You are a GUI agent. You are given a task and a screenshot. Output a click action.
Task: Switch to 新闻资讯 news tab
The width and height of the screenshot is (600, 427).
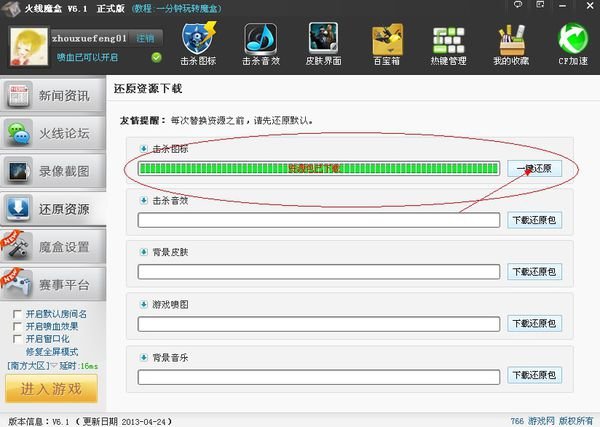(x=53, y=95)
